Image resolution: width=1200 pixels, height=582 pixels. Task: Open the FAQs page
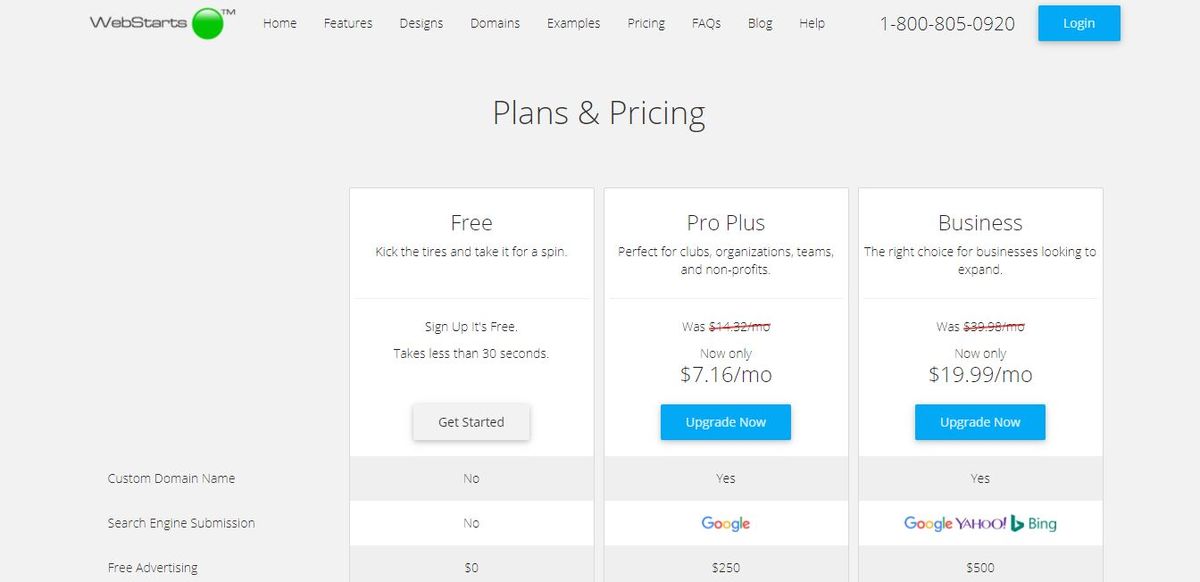706,23
